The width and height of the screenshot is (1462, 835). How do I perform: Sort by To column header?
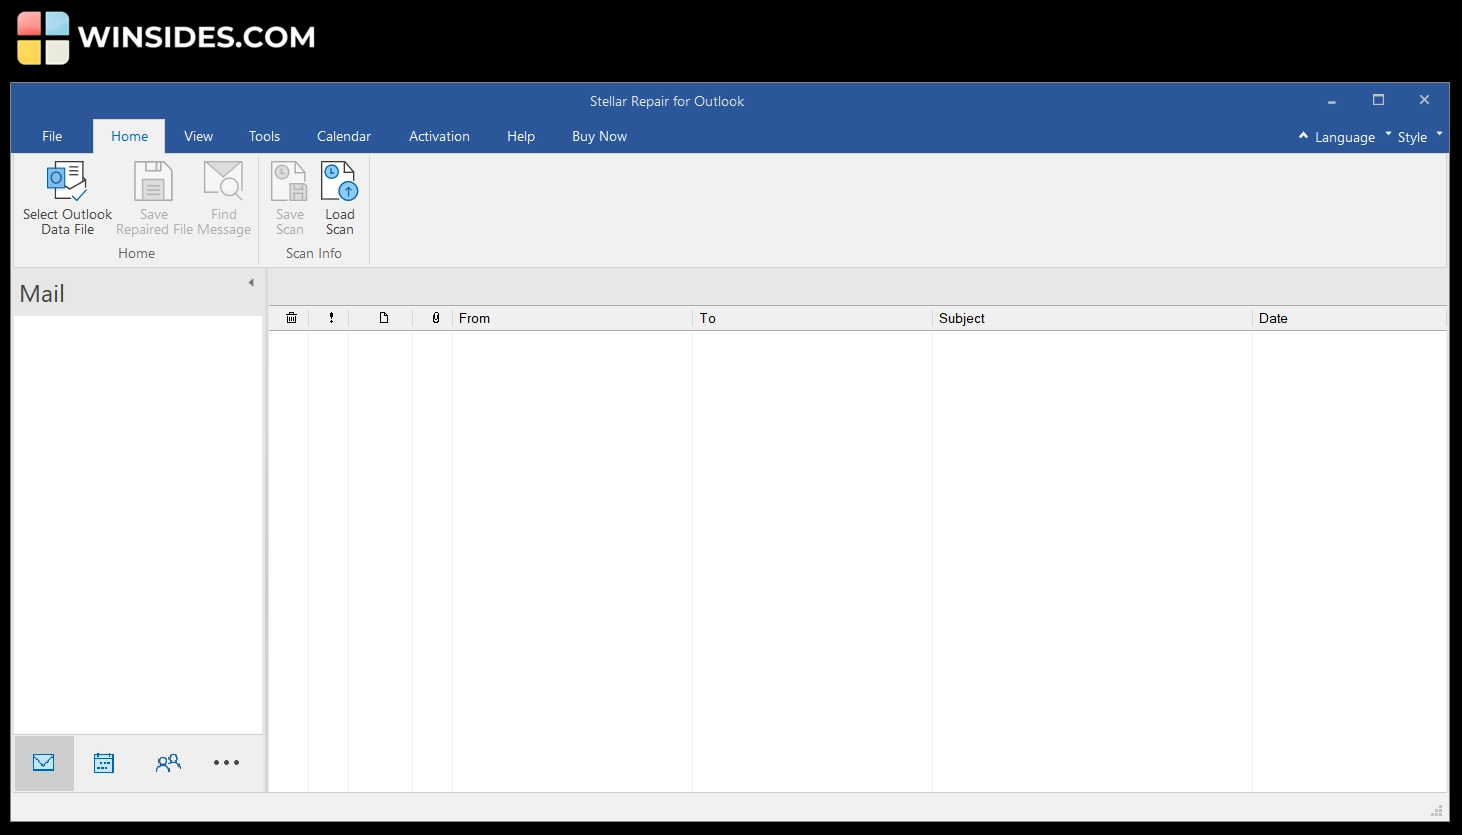coord(812,318)
